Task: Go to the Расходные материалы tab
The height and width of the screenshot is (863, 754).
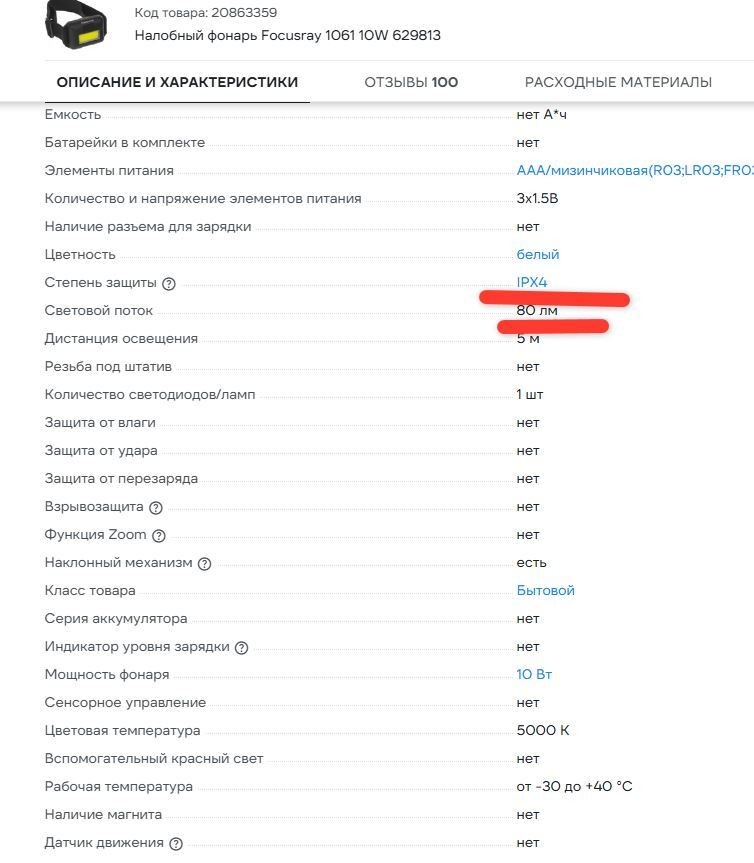Action: point(618,82)
